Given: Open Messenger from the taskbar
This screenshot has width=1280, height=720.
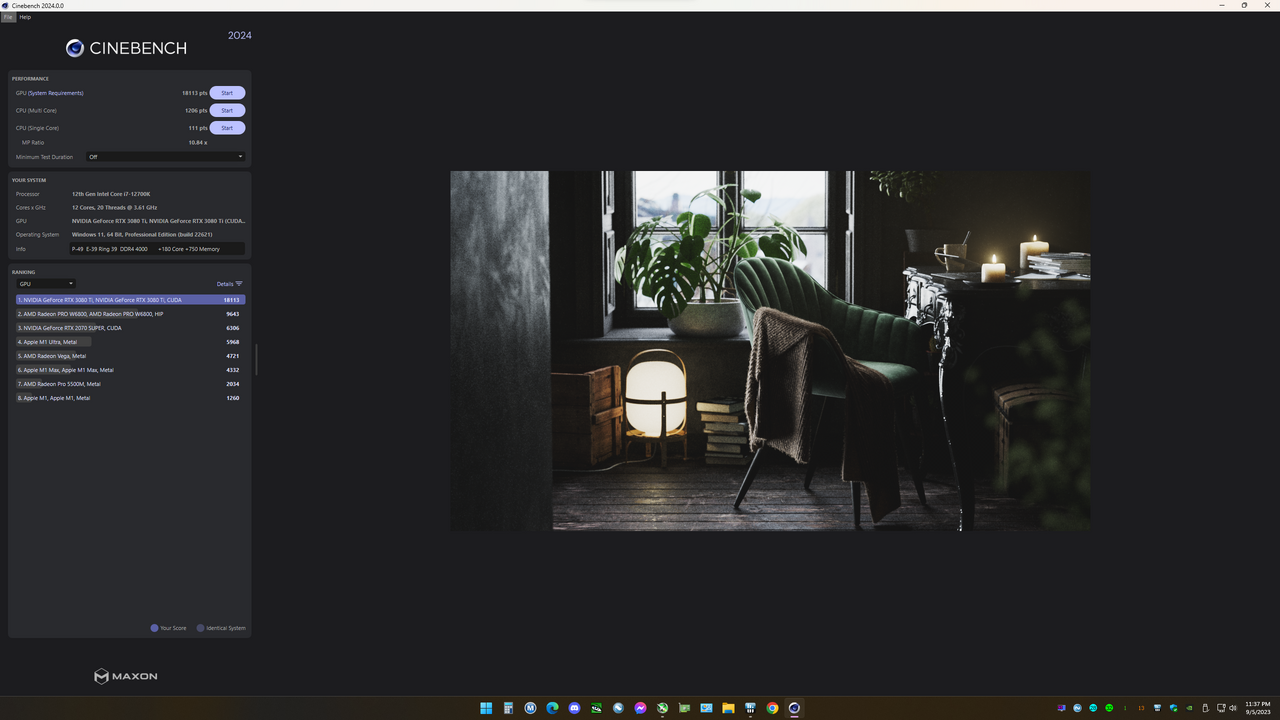Looking at the screenshot, I should coord(640,708).
